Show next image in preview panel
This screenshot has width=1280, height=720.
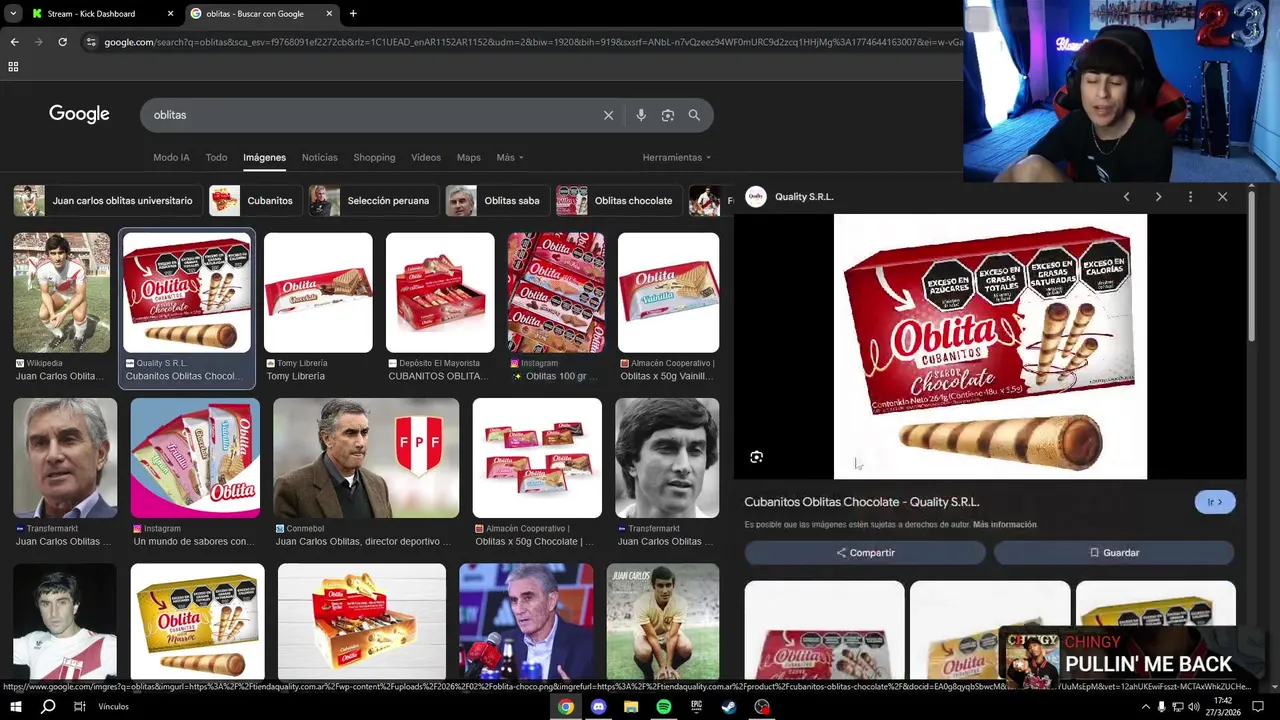click(1158, 197)
